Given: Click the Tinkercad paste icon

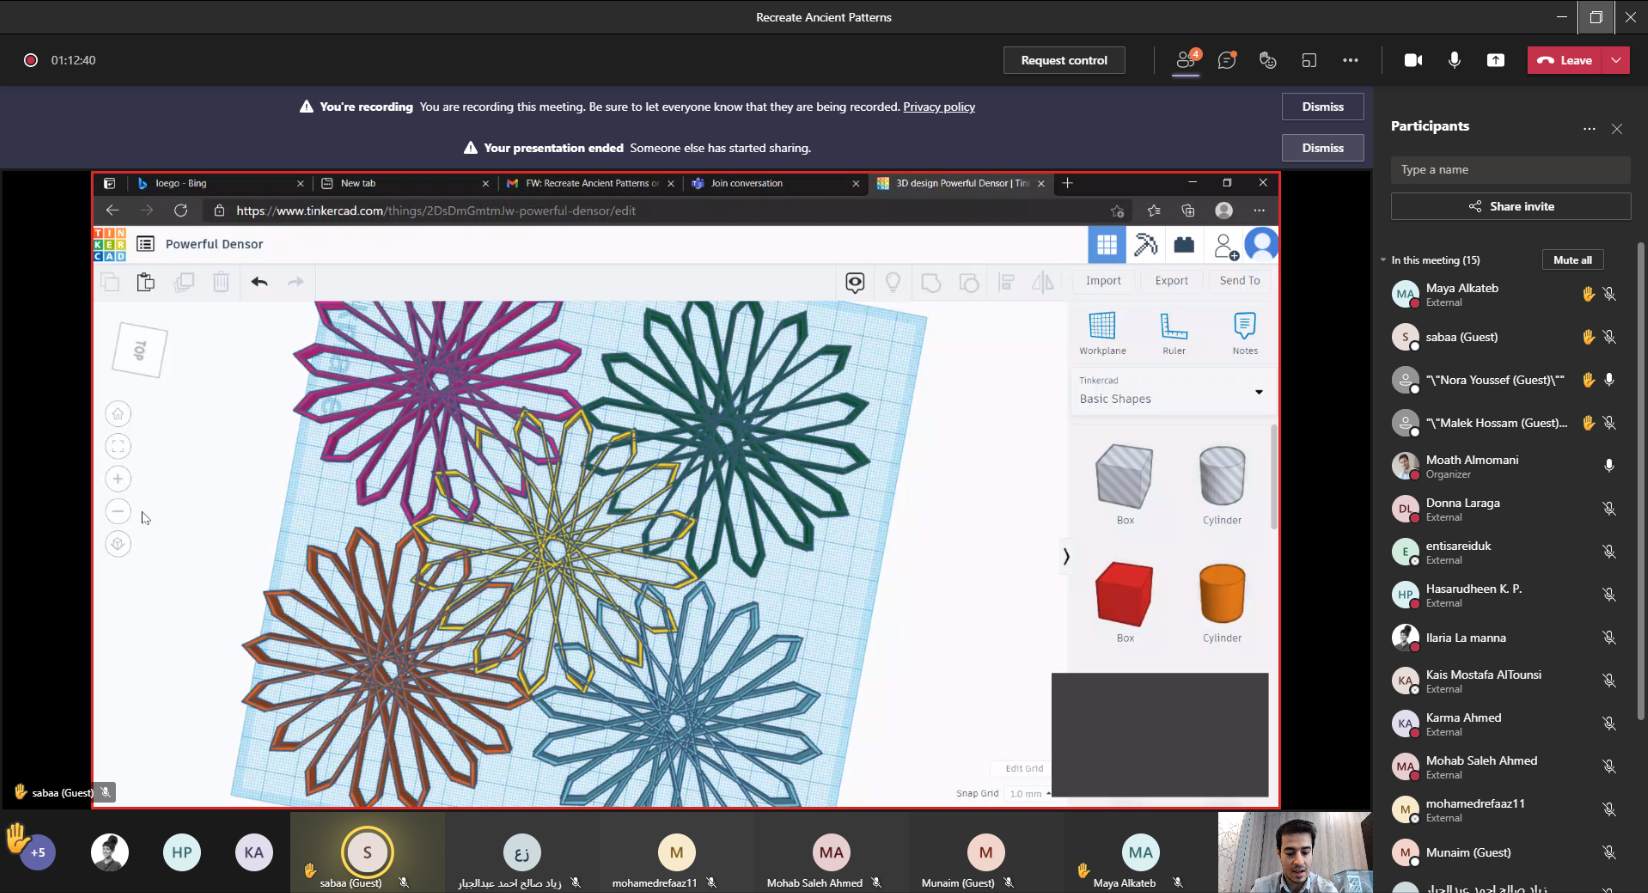Looking at the screenshot, I should (146, 282).
